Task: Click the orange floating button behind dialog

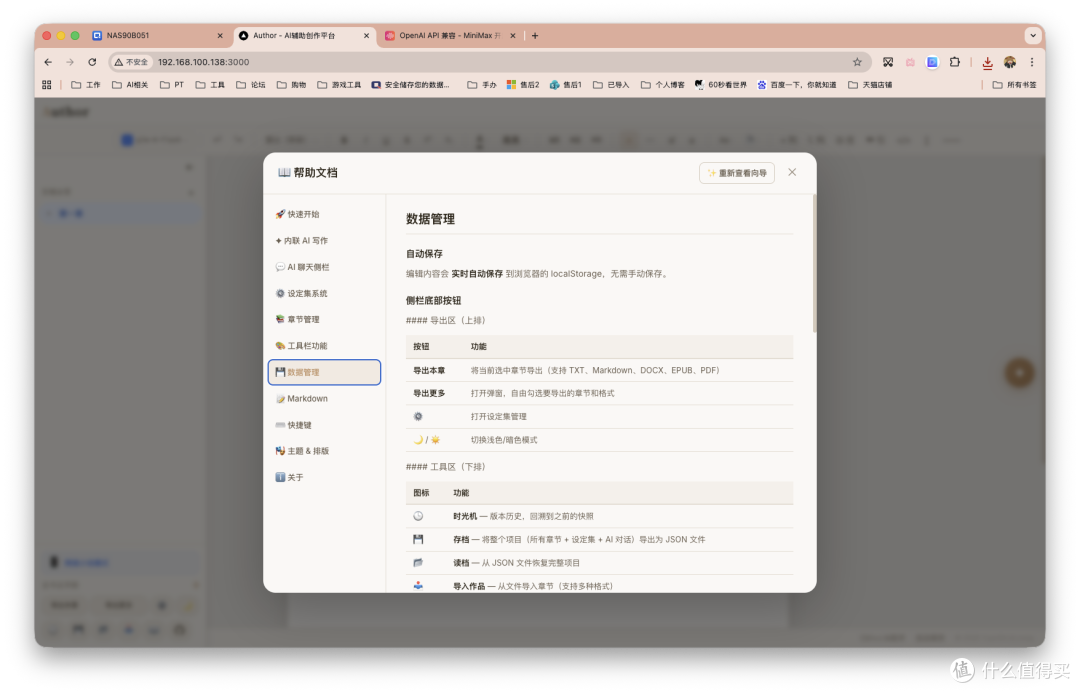Action: (x=1019, y=373)
